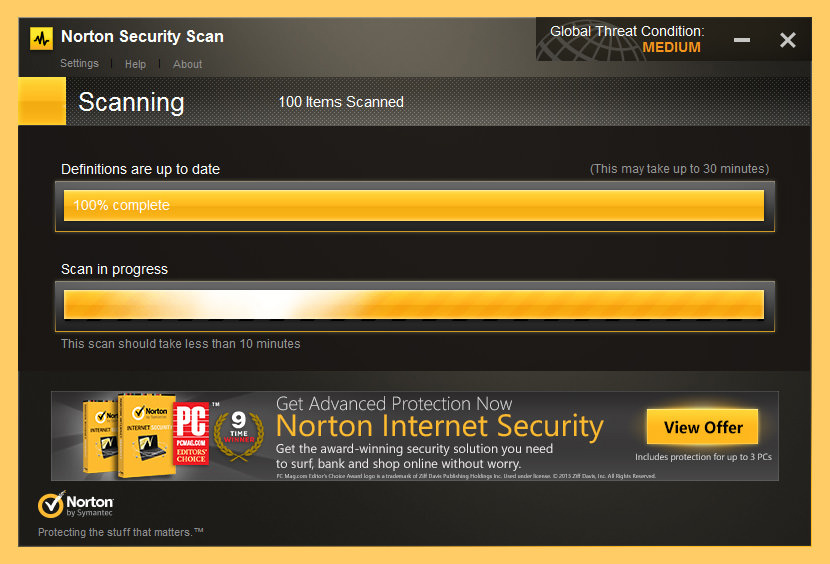Screen dimensions: 830x564
Task: Click the Norton Internet Security headline link
Action: click(x=439, y=427)
